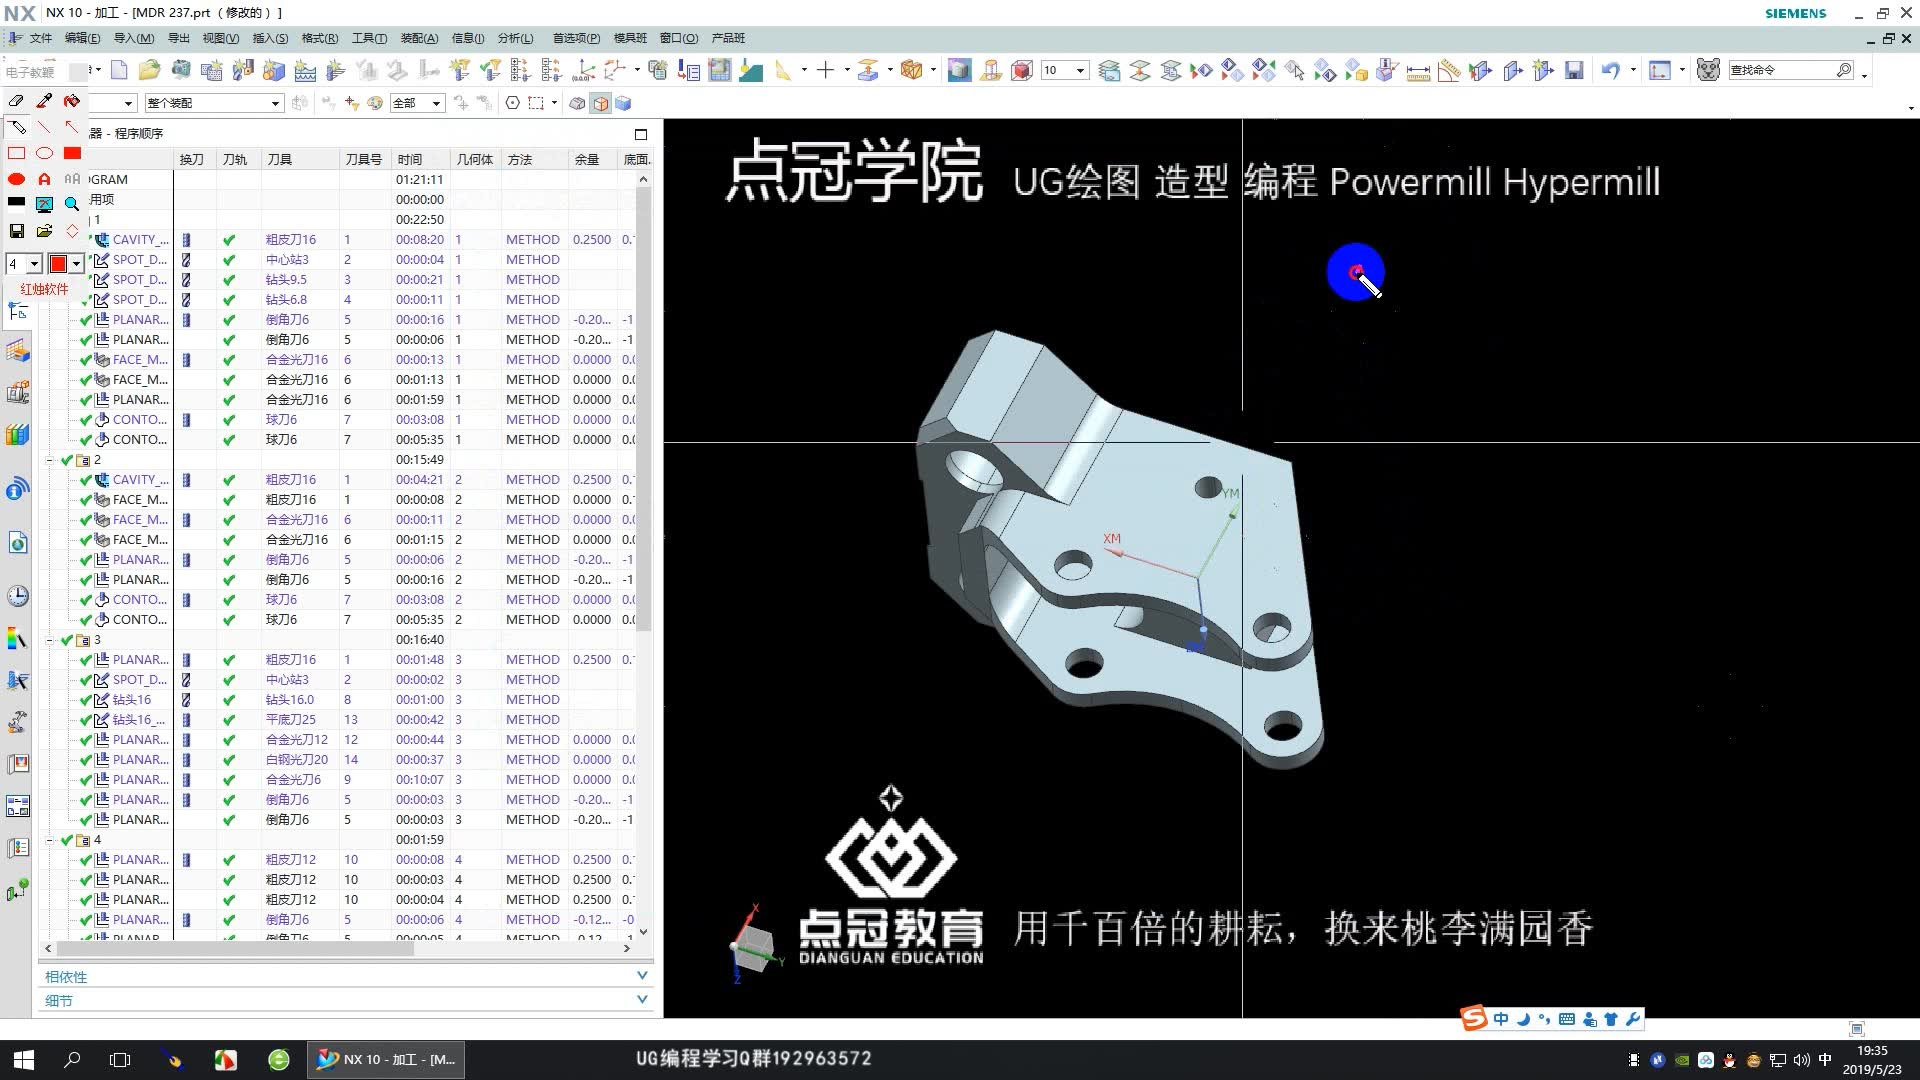Open the 分析(L) menu in the menu bar
Viewport: 1920px width, 1080px height.
coord(515,38)
